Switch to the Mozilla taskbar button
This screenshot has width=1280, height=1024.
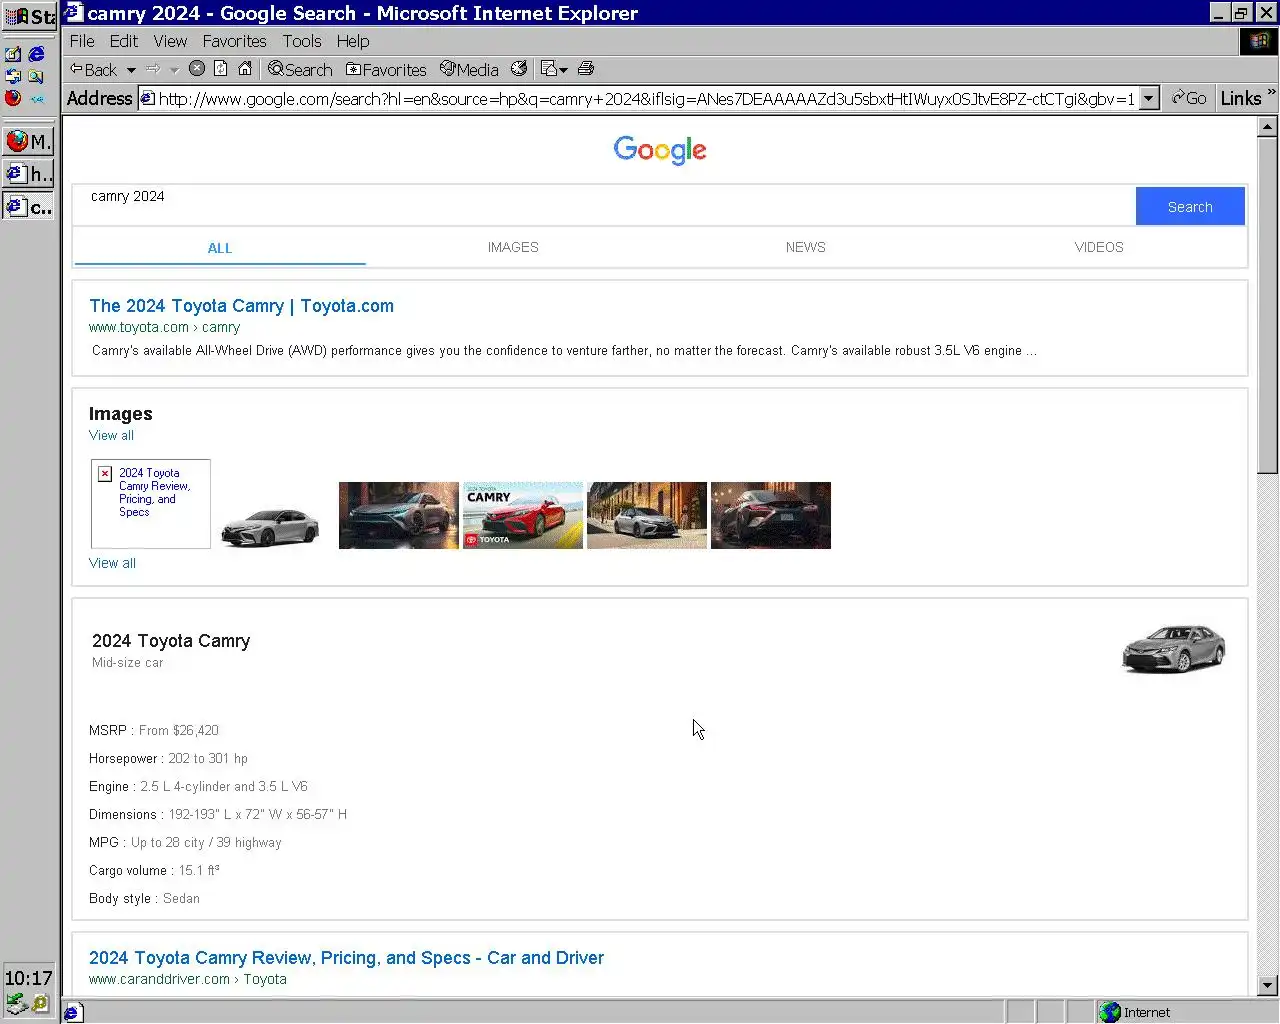(x=28, y=141)
